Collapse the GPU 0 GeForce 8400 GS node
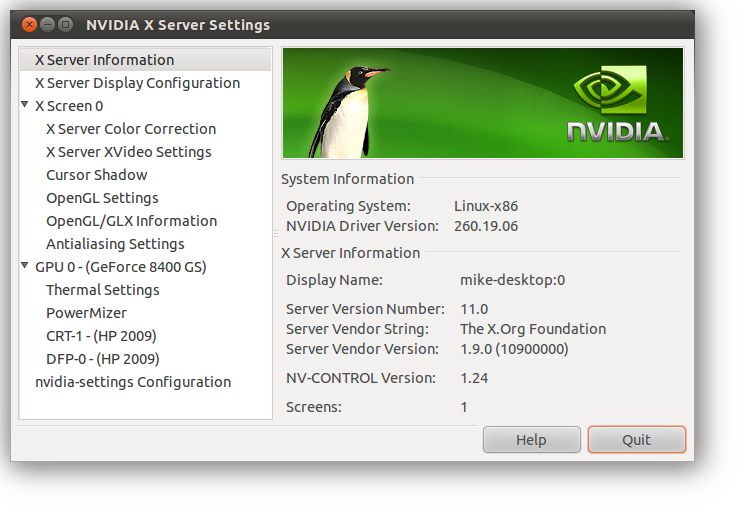 point(25,267)
